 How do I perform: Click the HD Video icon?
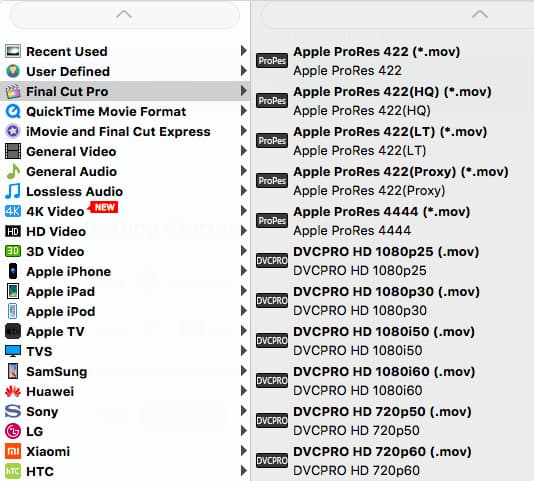[13, 231]
